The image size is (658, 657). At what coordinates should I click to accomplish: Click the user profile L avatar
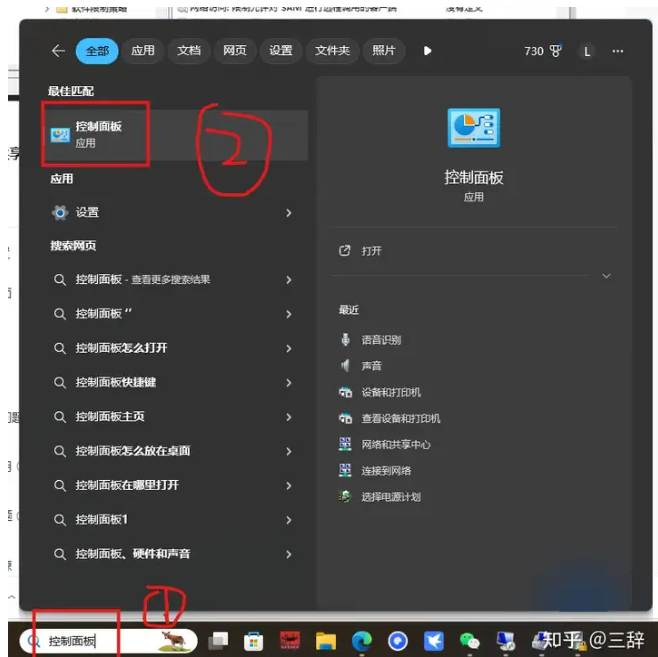[587, 51]
